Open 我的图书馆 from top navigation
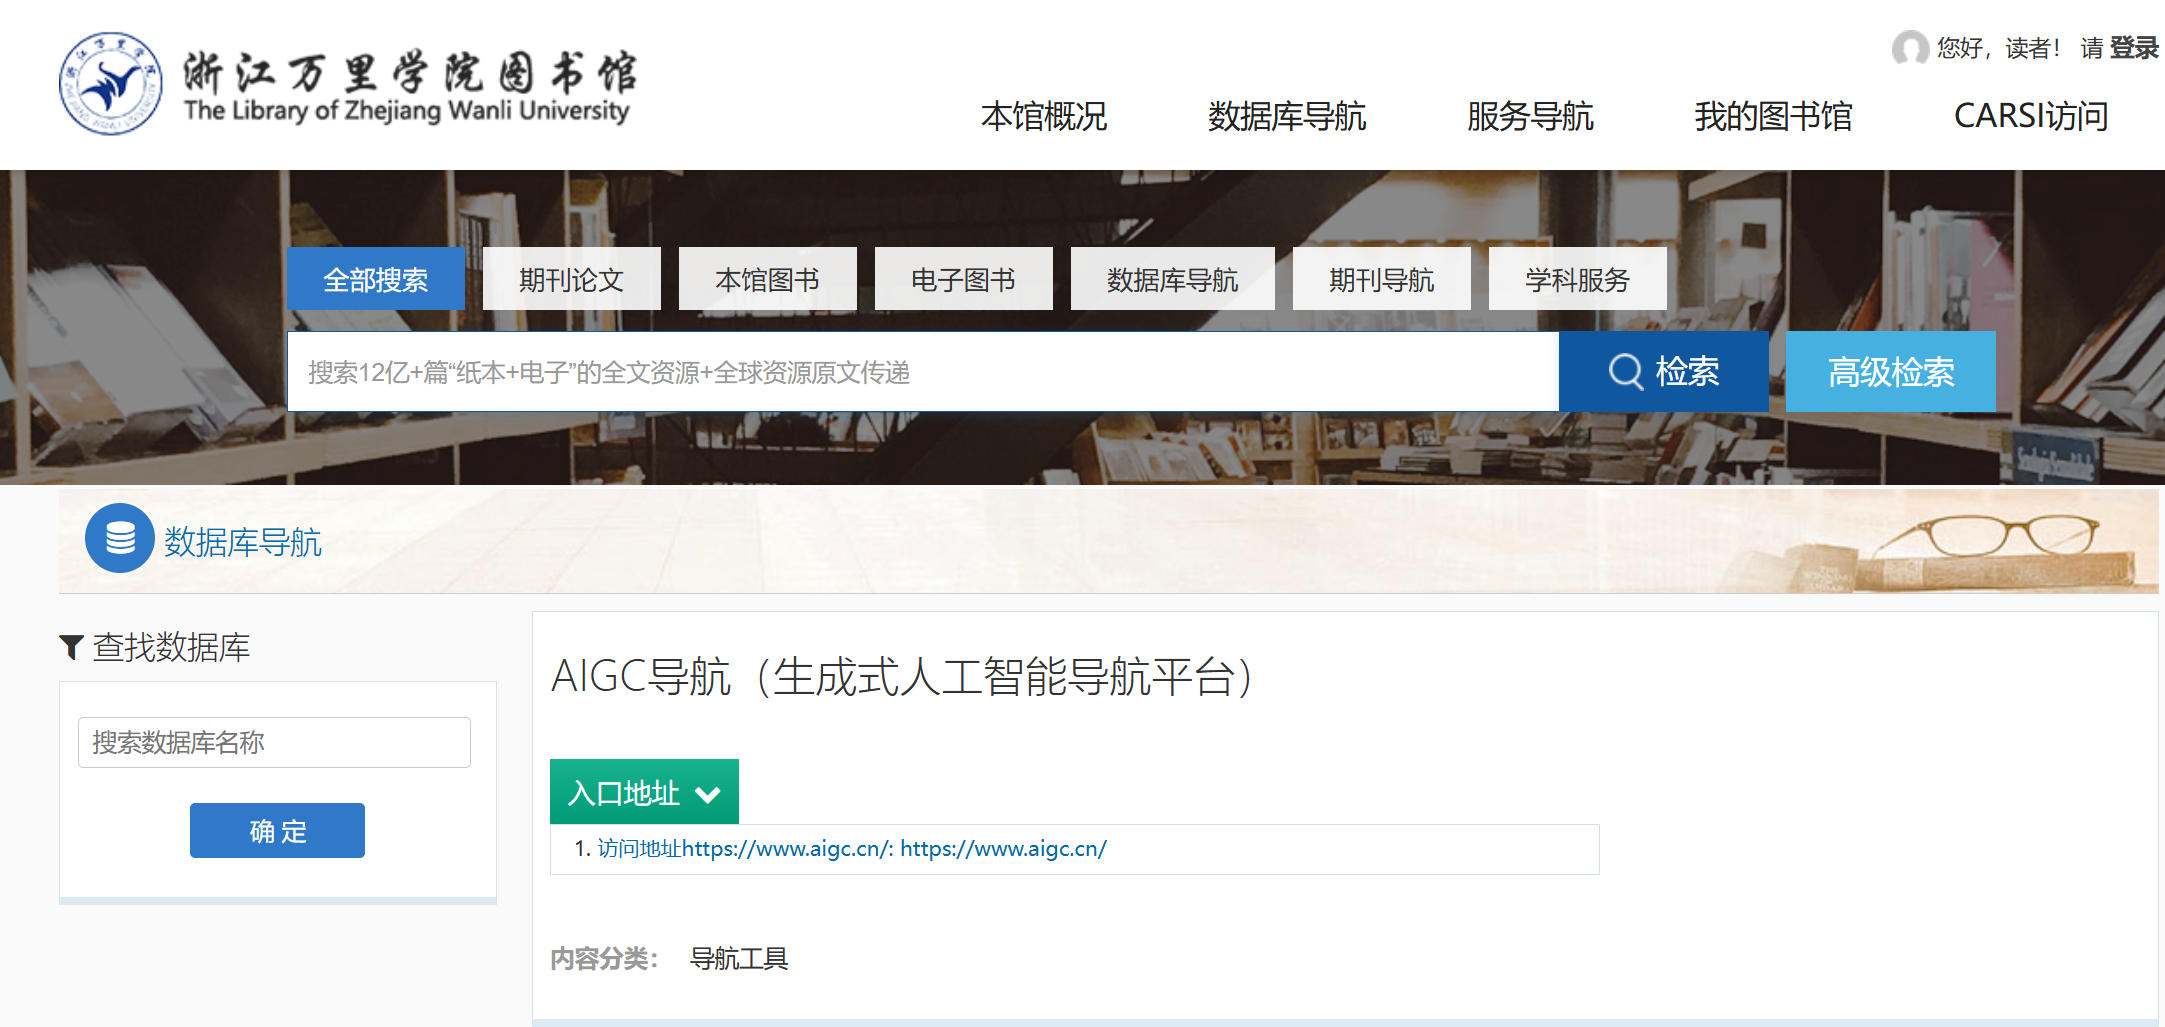 click(x=1772, y=116)
